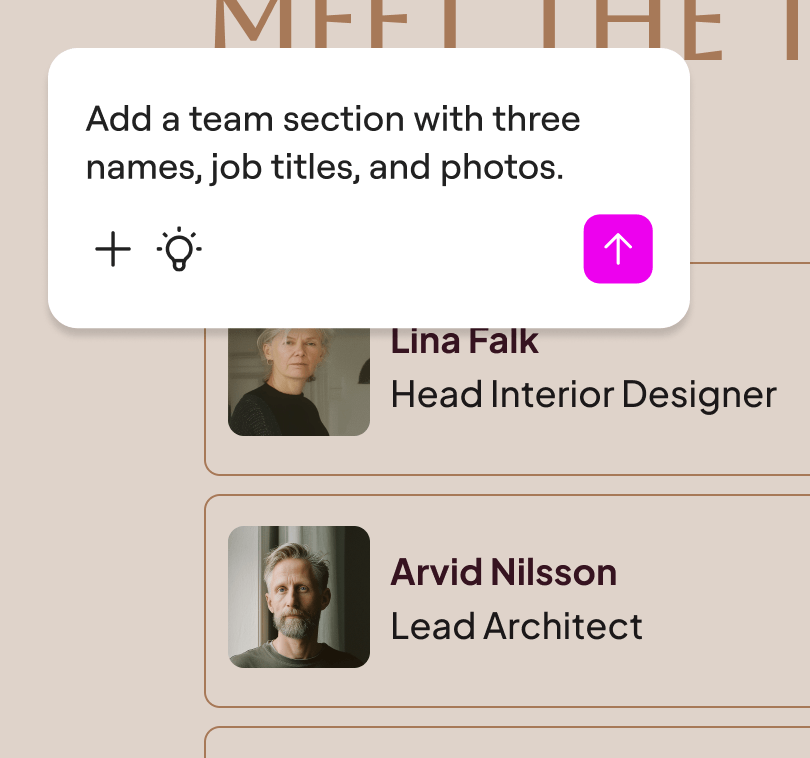
Task: Click the word "Add" in the prompt
Action: 109,120
